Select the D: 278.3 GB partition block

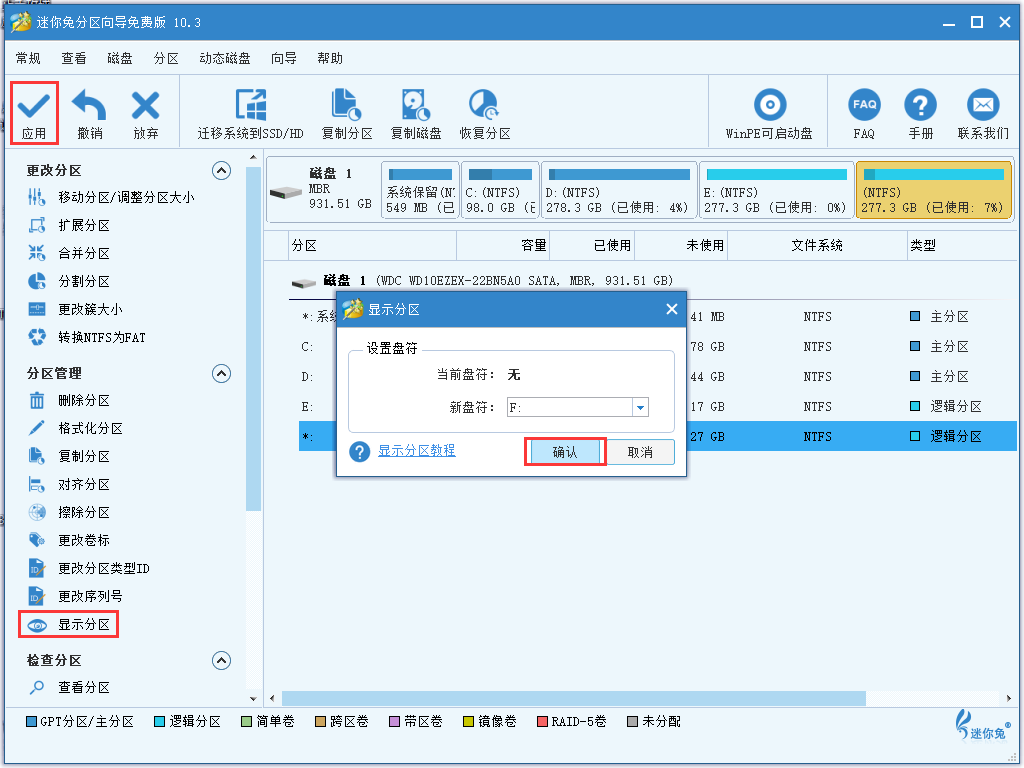click(619, 191)
